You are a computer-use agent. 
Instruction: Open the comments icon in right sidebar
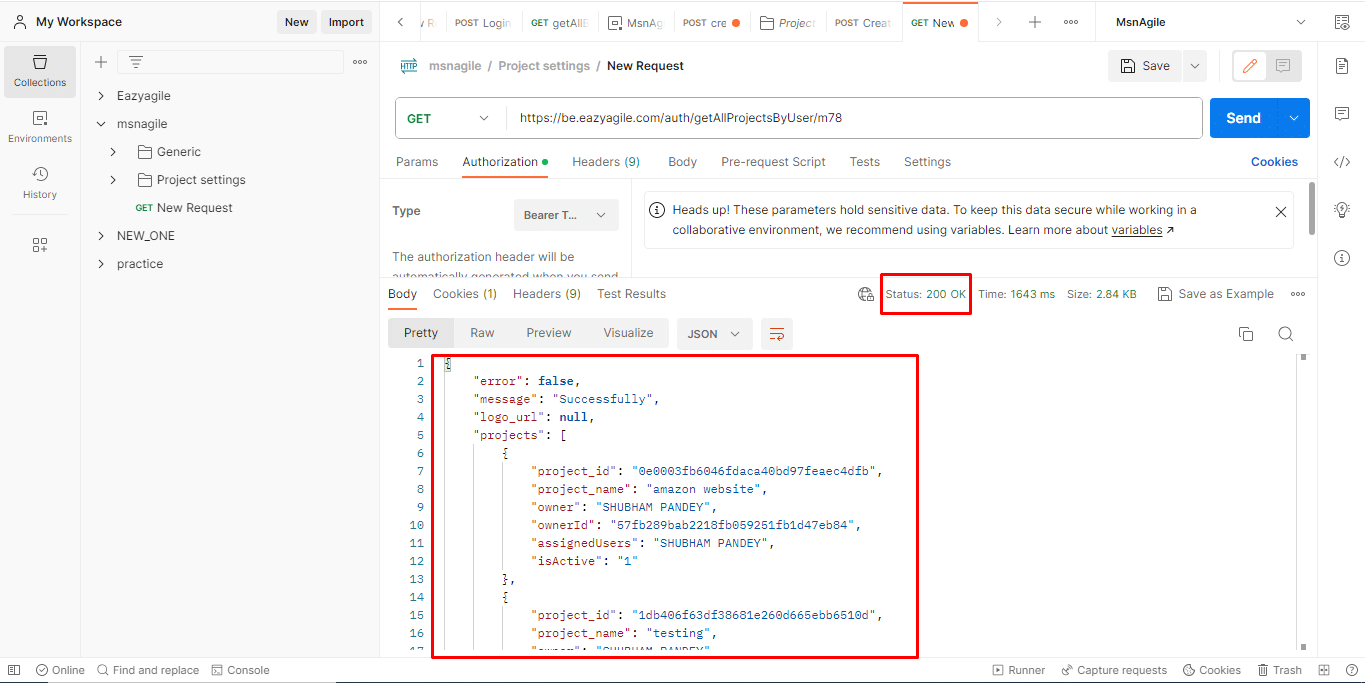coord(1342,114)
